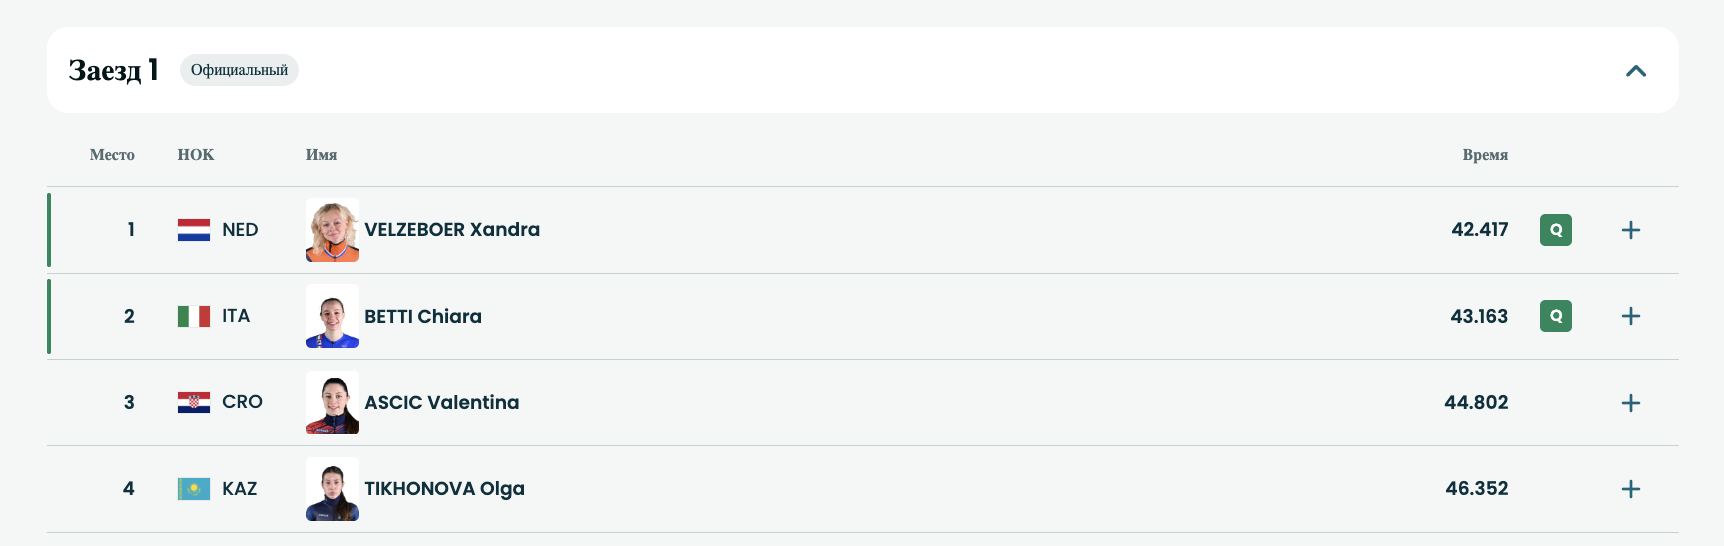
Task: Click Betti's green Q qualified badge
Action: [1555, 316]
